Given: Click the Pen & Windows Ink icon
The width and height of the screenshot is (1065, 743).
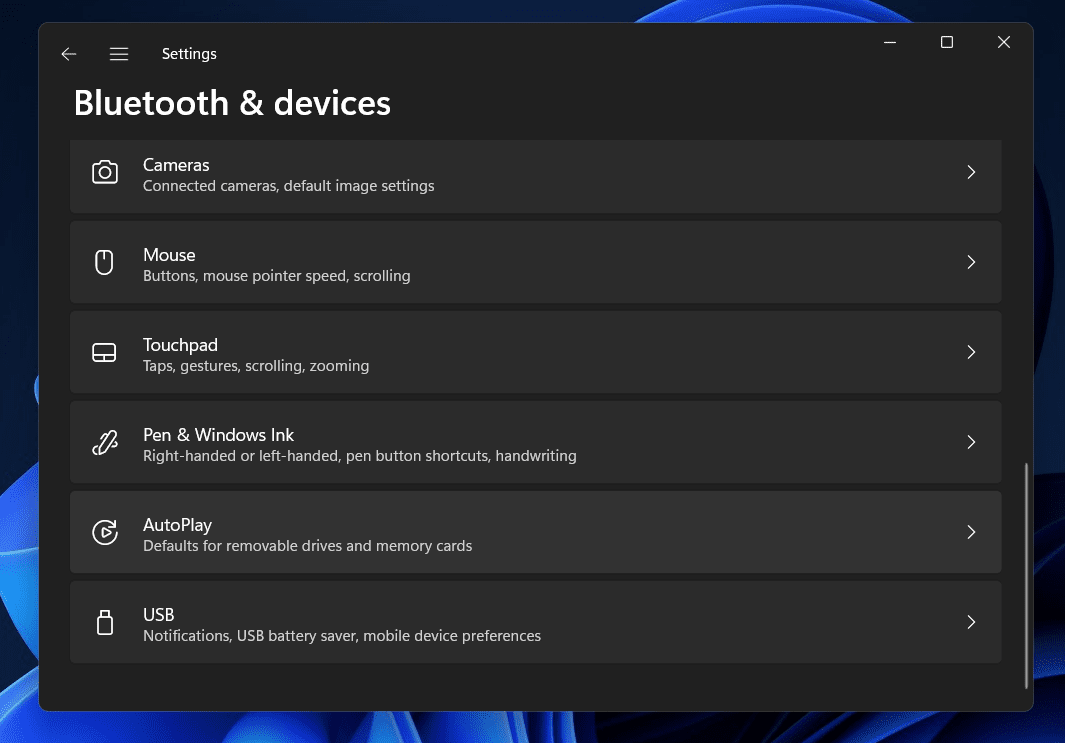Looking at the screenshot, I should click(105, 443).
